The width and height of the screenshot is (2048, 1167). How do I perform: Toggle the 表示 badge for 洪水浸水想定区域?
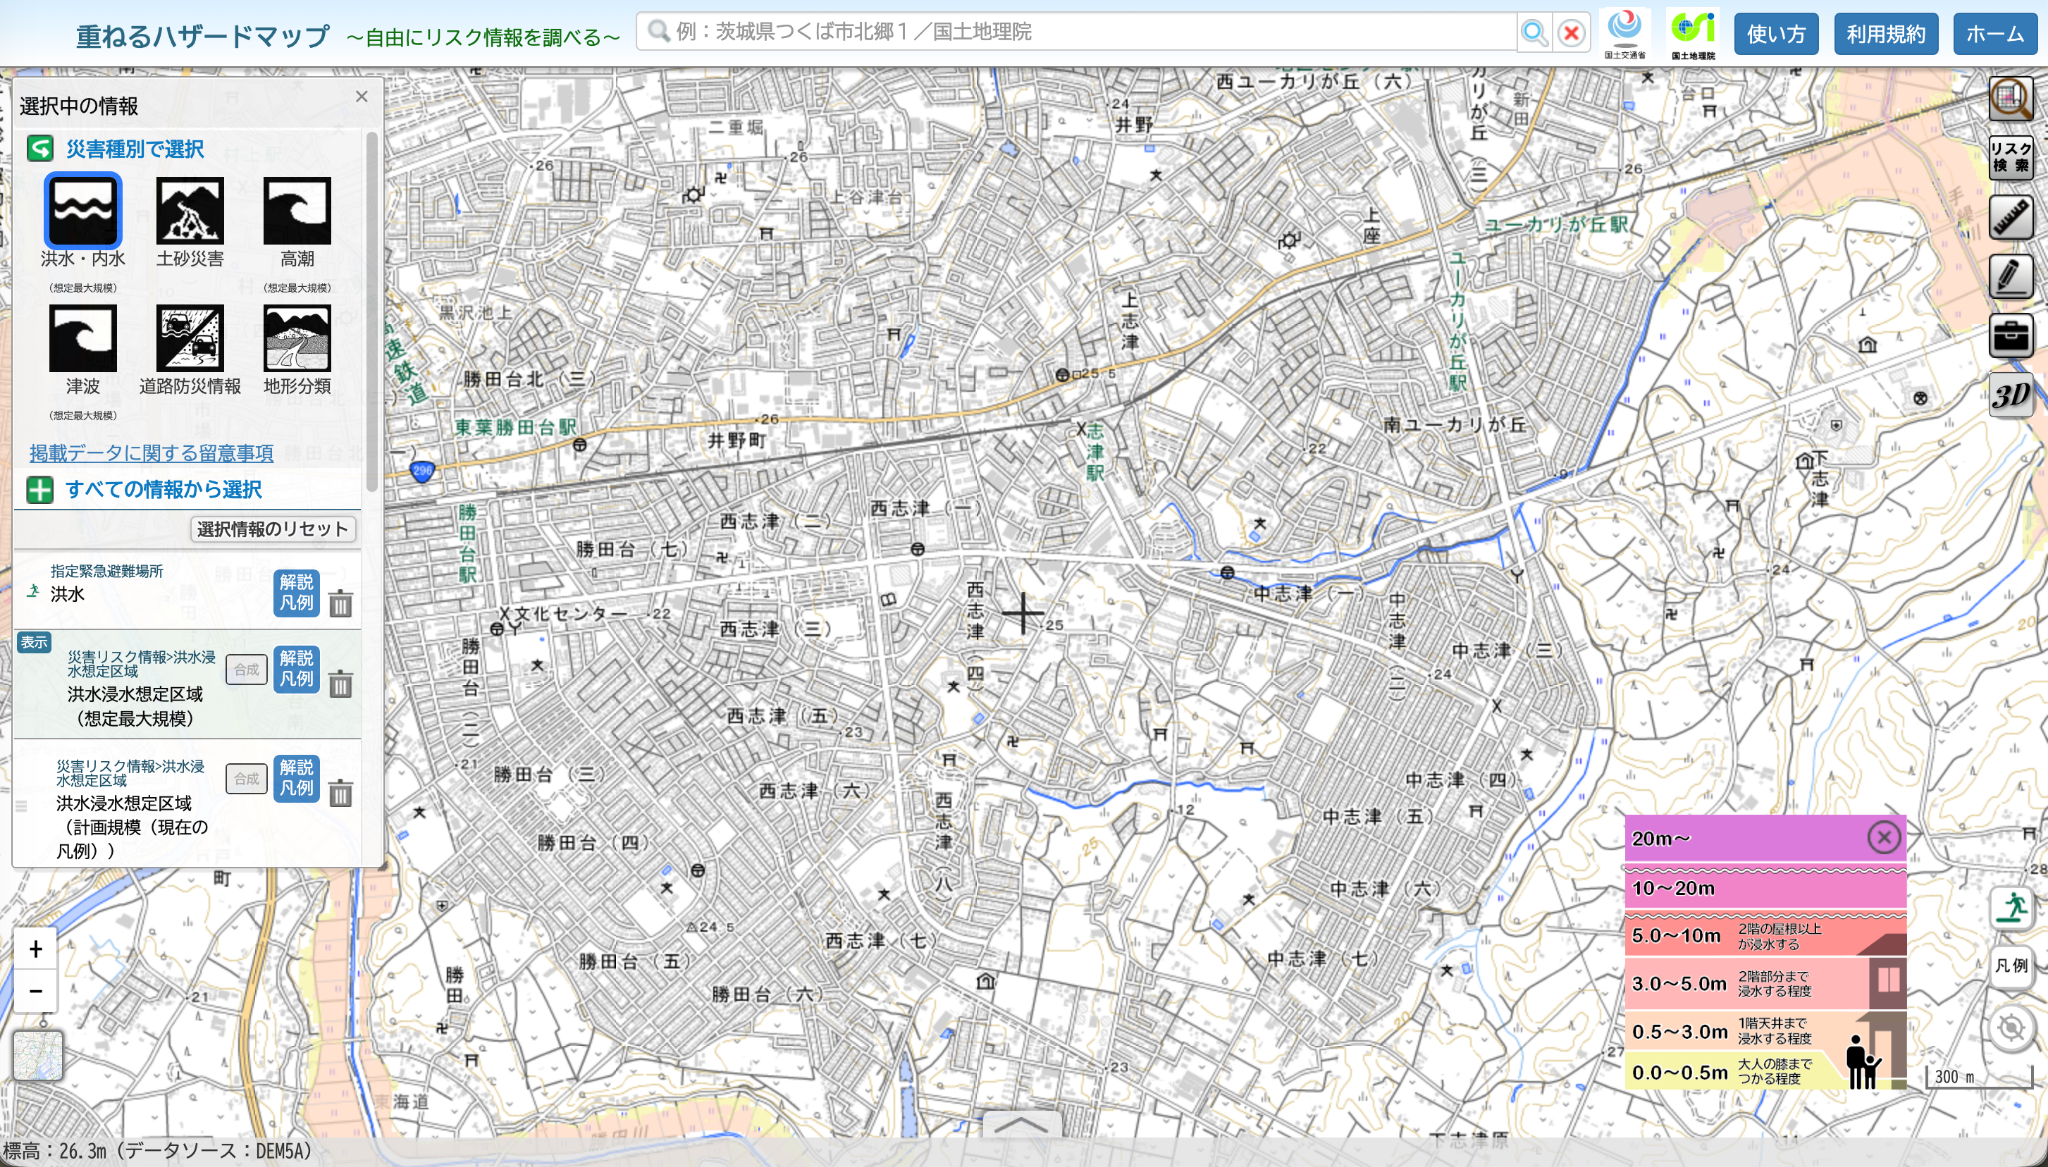[x=34, y=642]
